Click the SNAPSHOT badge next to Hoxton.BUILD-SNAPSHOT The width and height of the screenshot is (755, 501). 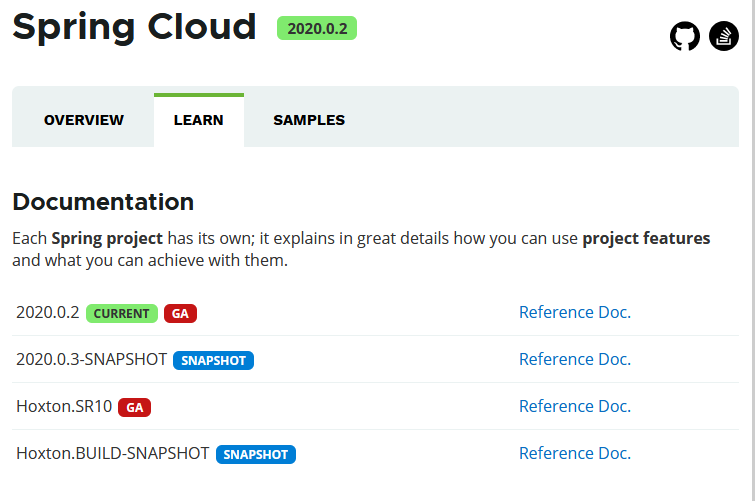[x=256, y=454]
